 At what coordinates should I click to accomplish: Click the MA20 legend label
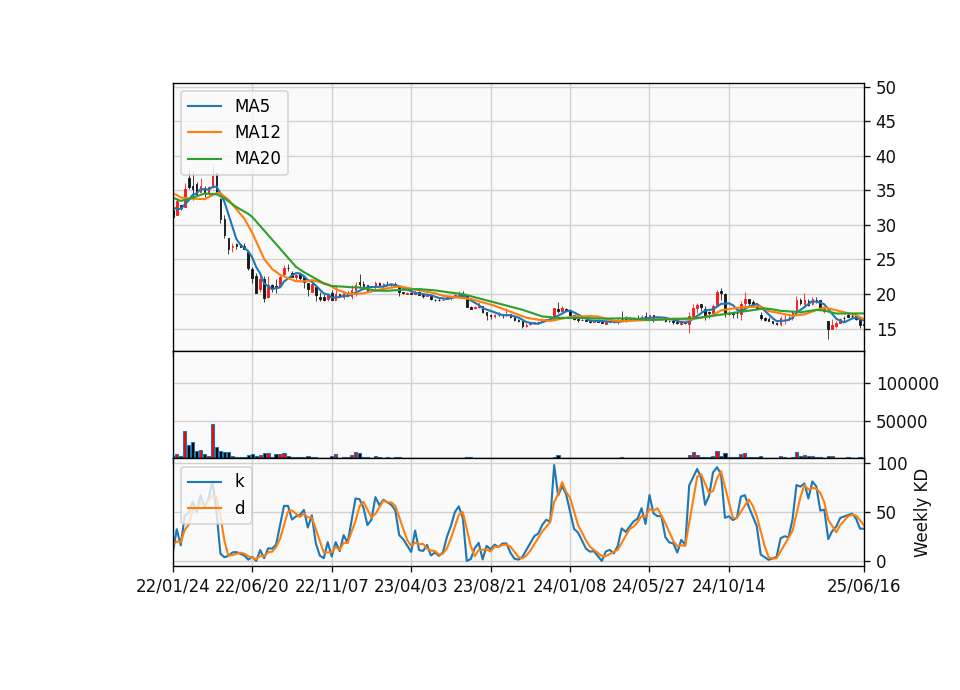(x=257, y=158)
